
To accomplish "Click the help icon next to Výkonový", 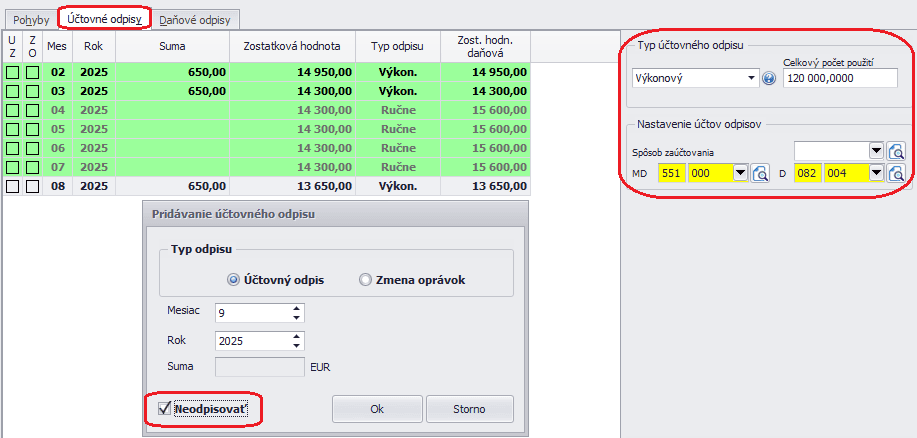I will click(769, 79).
